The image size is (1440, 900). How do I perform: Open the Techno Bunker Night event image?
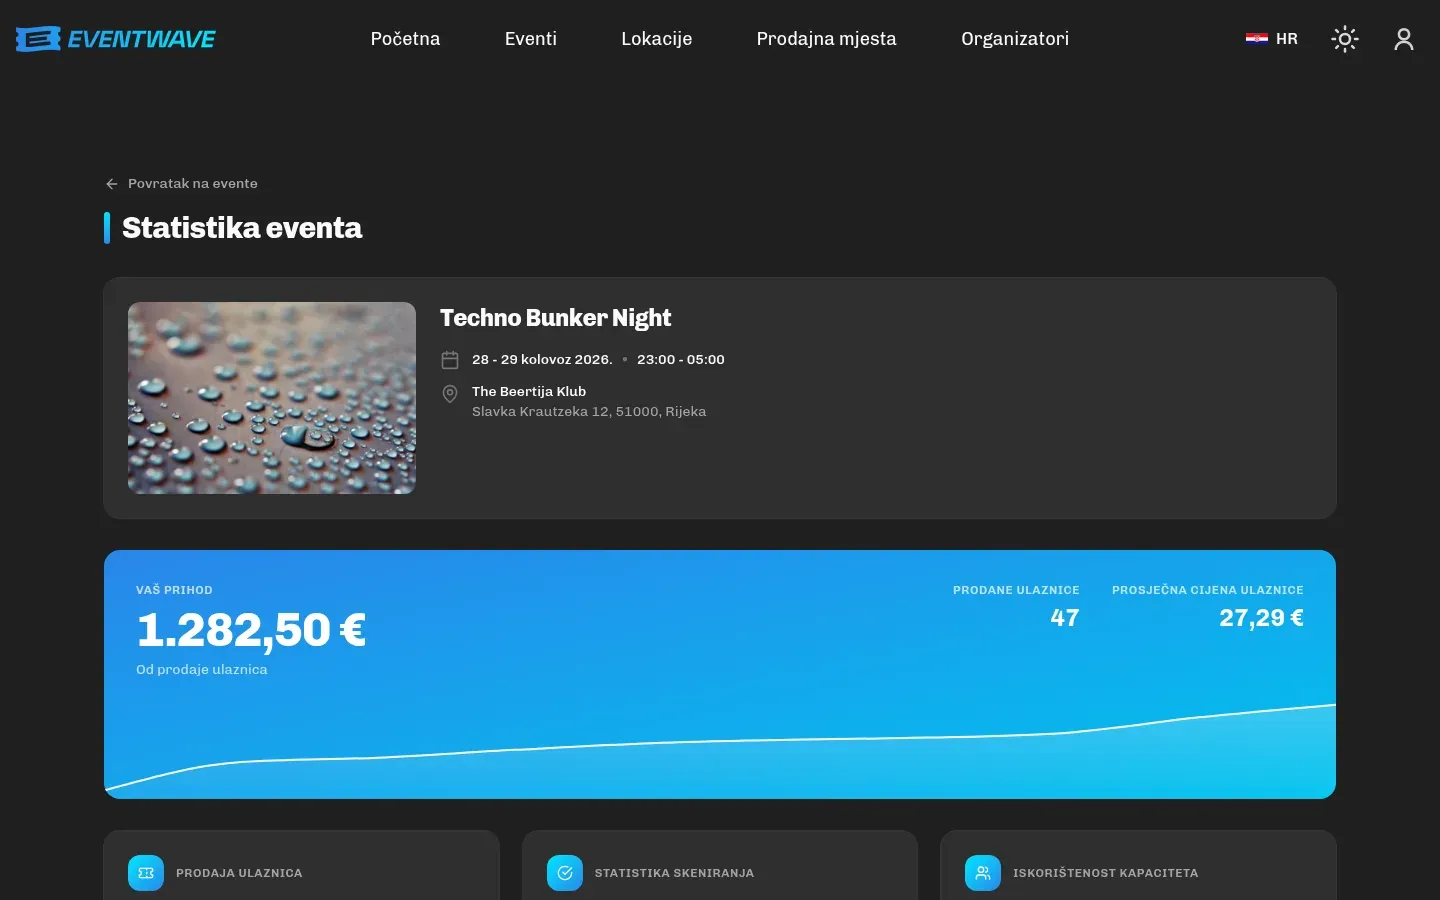pyautogui.click(x=272, y=398)
